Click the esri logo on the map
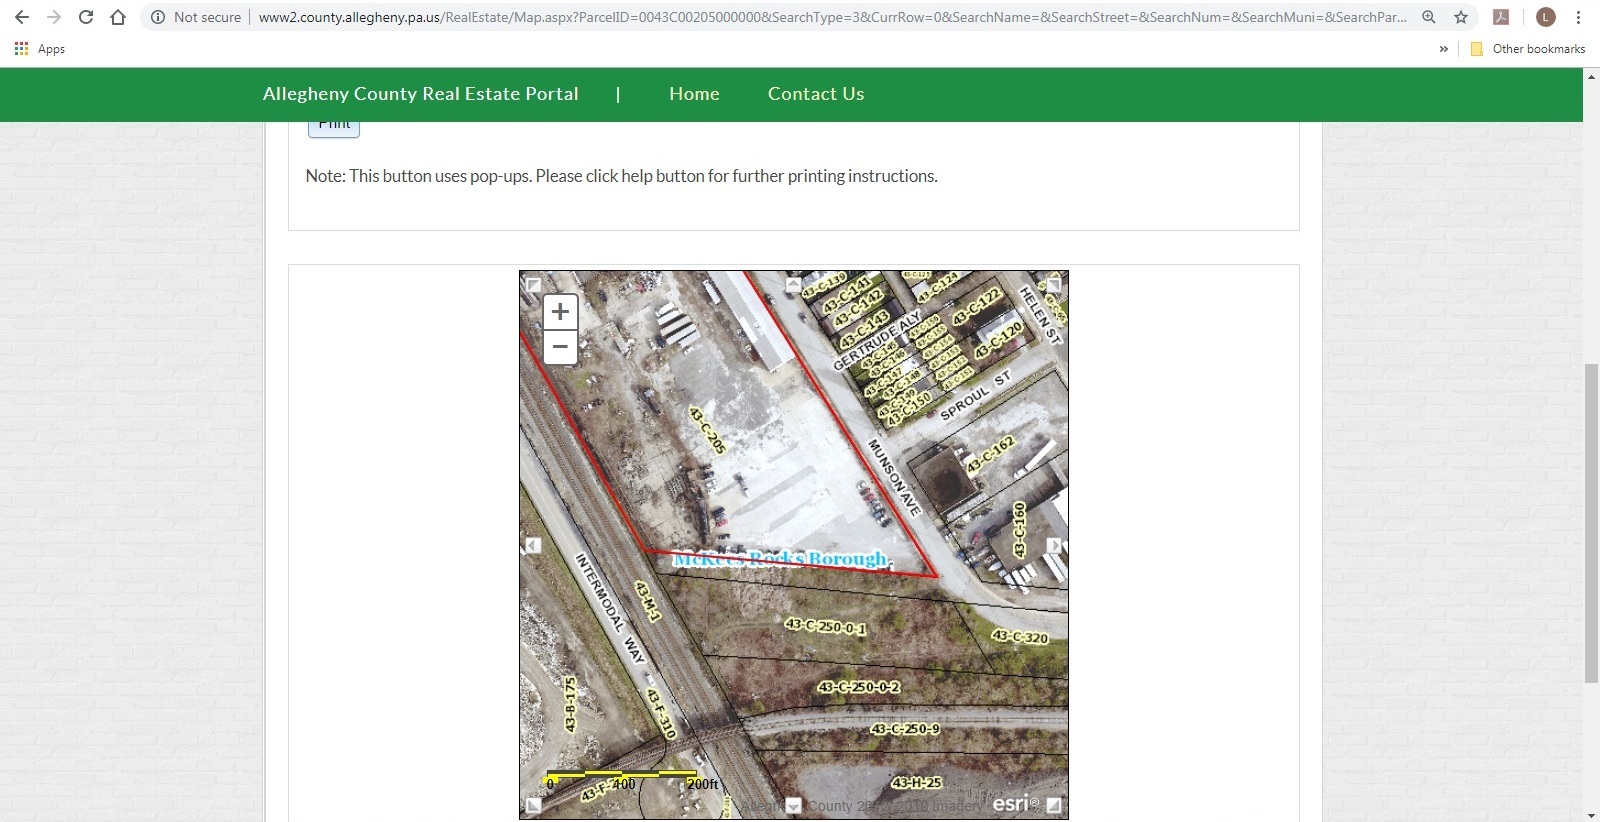The image size is (1600, 822). (x=1016, y=803)
